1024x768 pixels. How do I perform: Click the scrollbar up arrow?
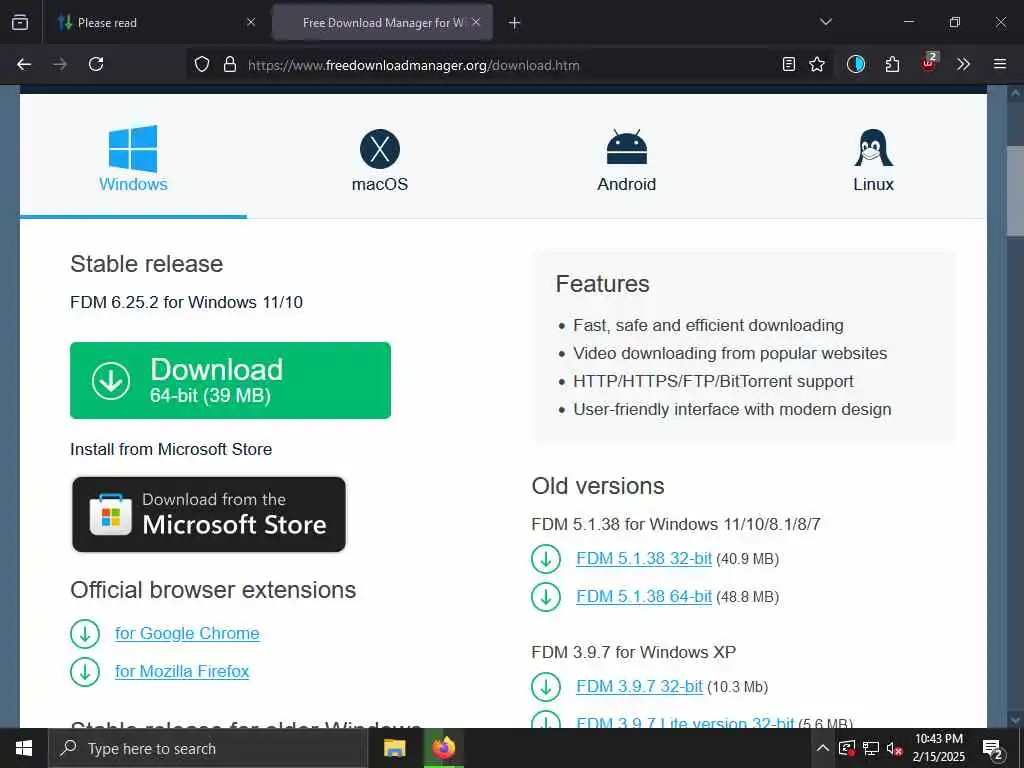click(x=1015, y=93)
